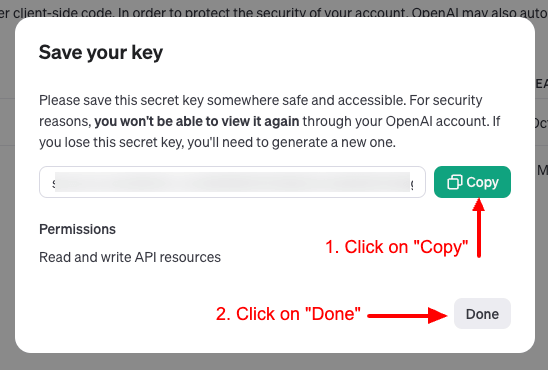548x370 pixels.
Task: Click the bold "you won't be able to view it again" text
Action: (x=197, y=121)
